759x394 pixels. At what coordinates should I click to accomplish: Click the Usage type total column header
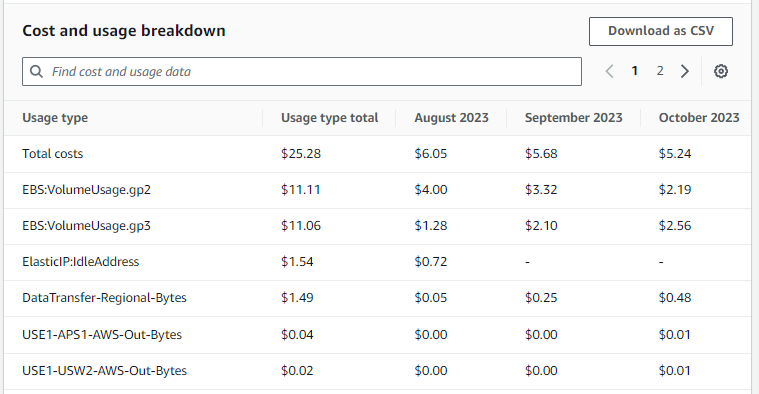coord(330,118)
